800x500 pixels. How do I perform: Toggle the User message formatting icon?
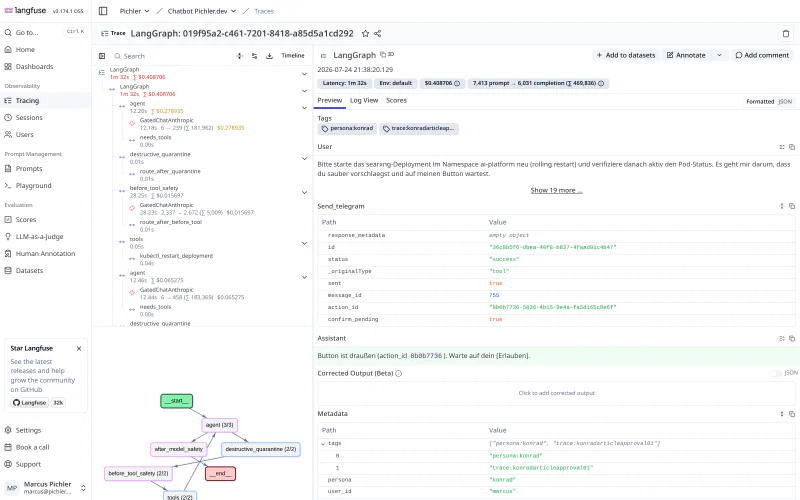tap(782, 147)
